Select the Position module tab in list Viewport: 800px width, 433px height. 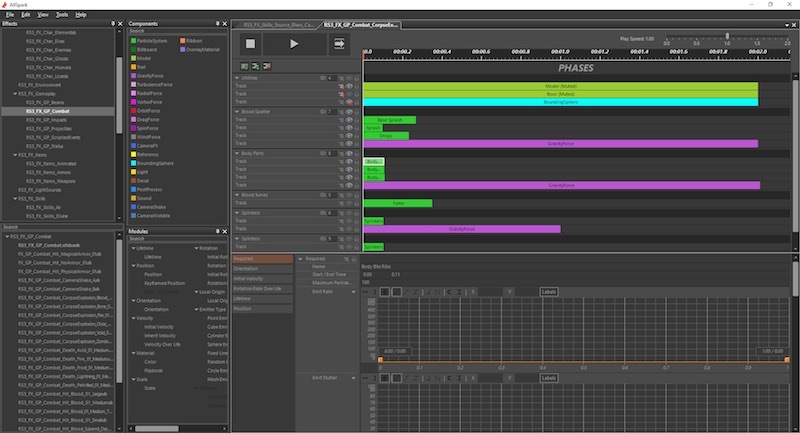[263, 309]
